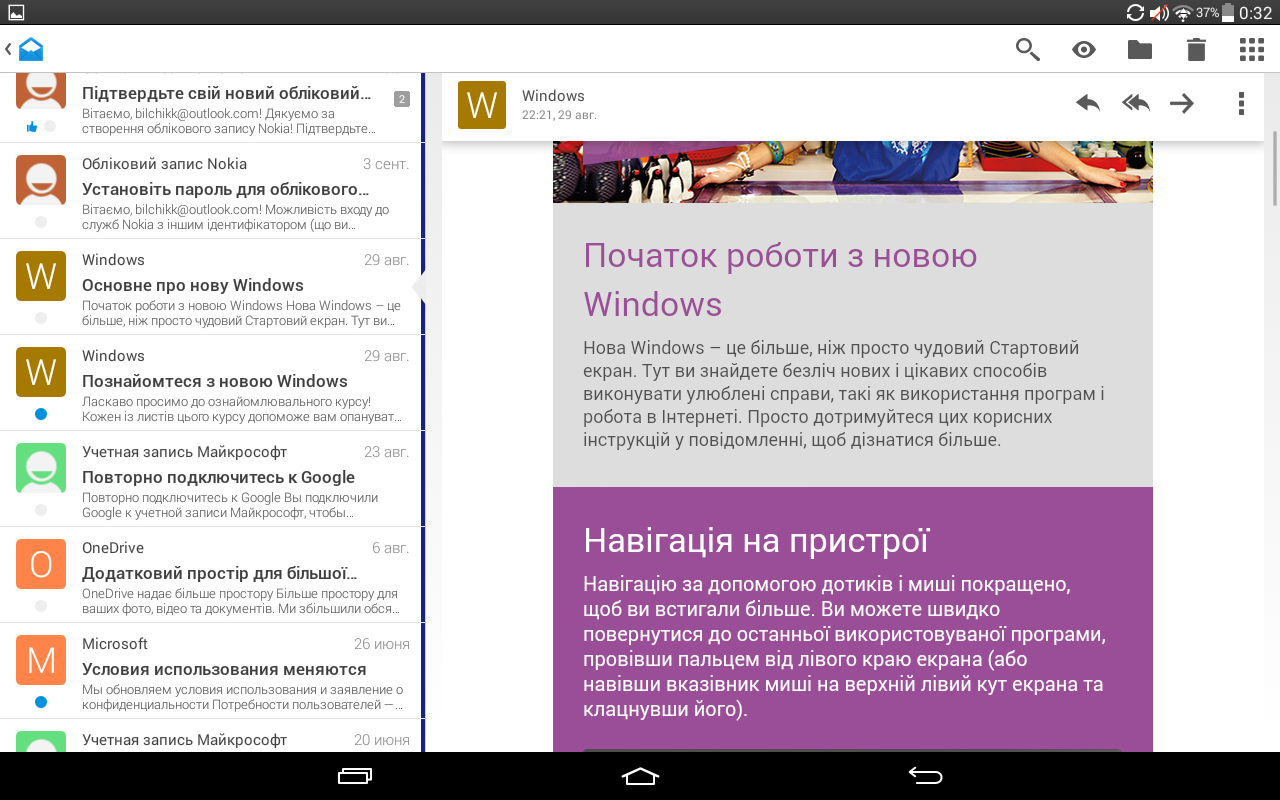Open the email 'Установіть пароль для облікового…'
Viewport: 1280px width, 800px height.
(210, 191)
